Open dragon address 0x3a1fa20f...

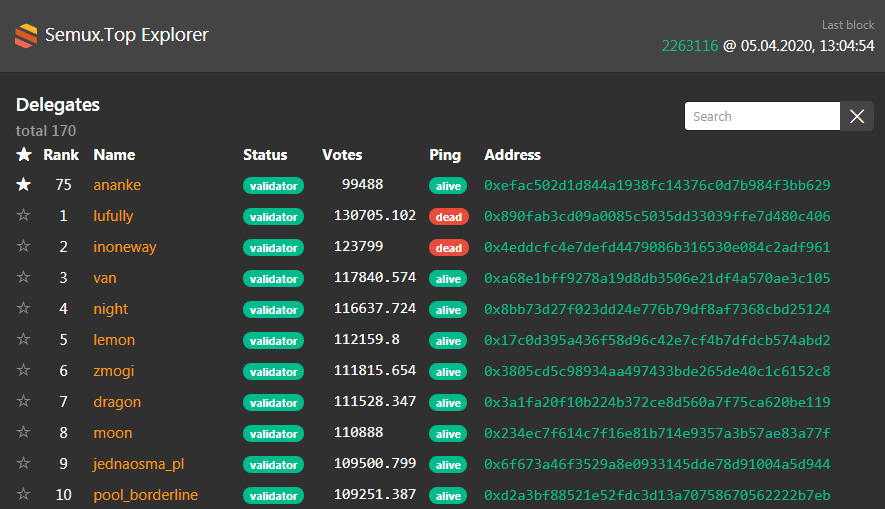[x=657, y=402]
